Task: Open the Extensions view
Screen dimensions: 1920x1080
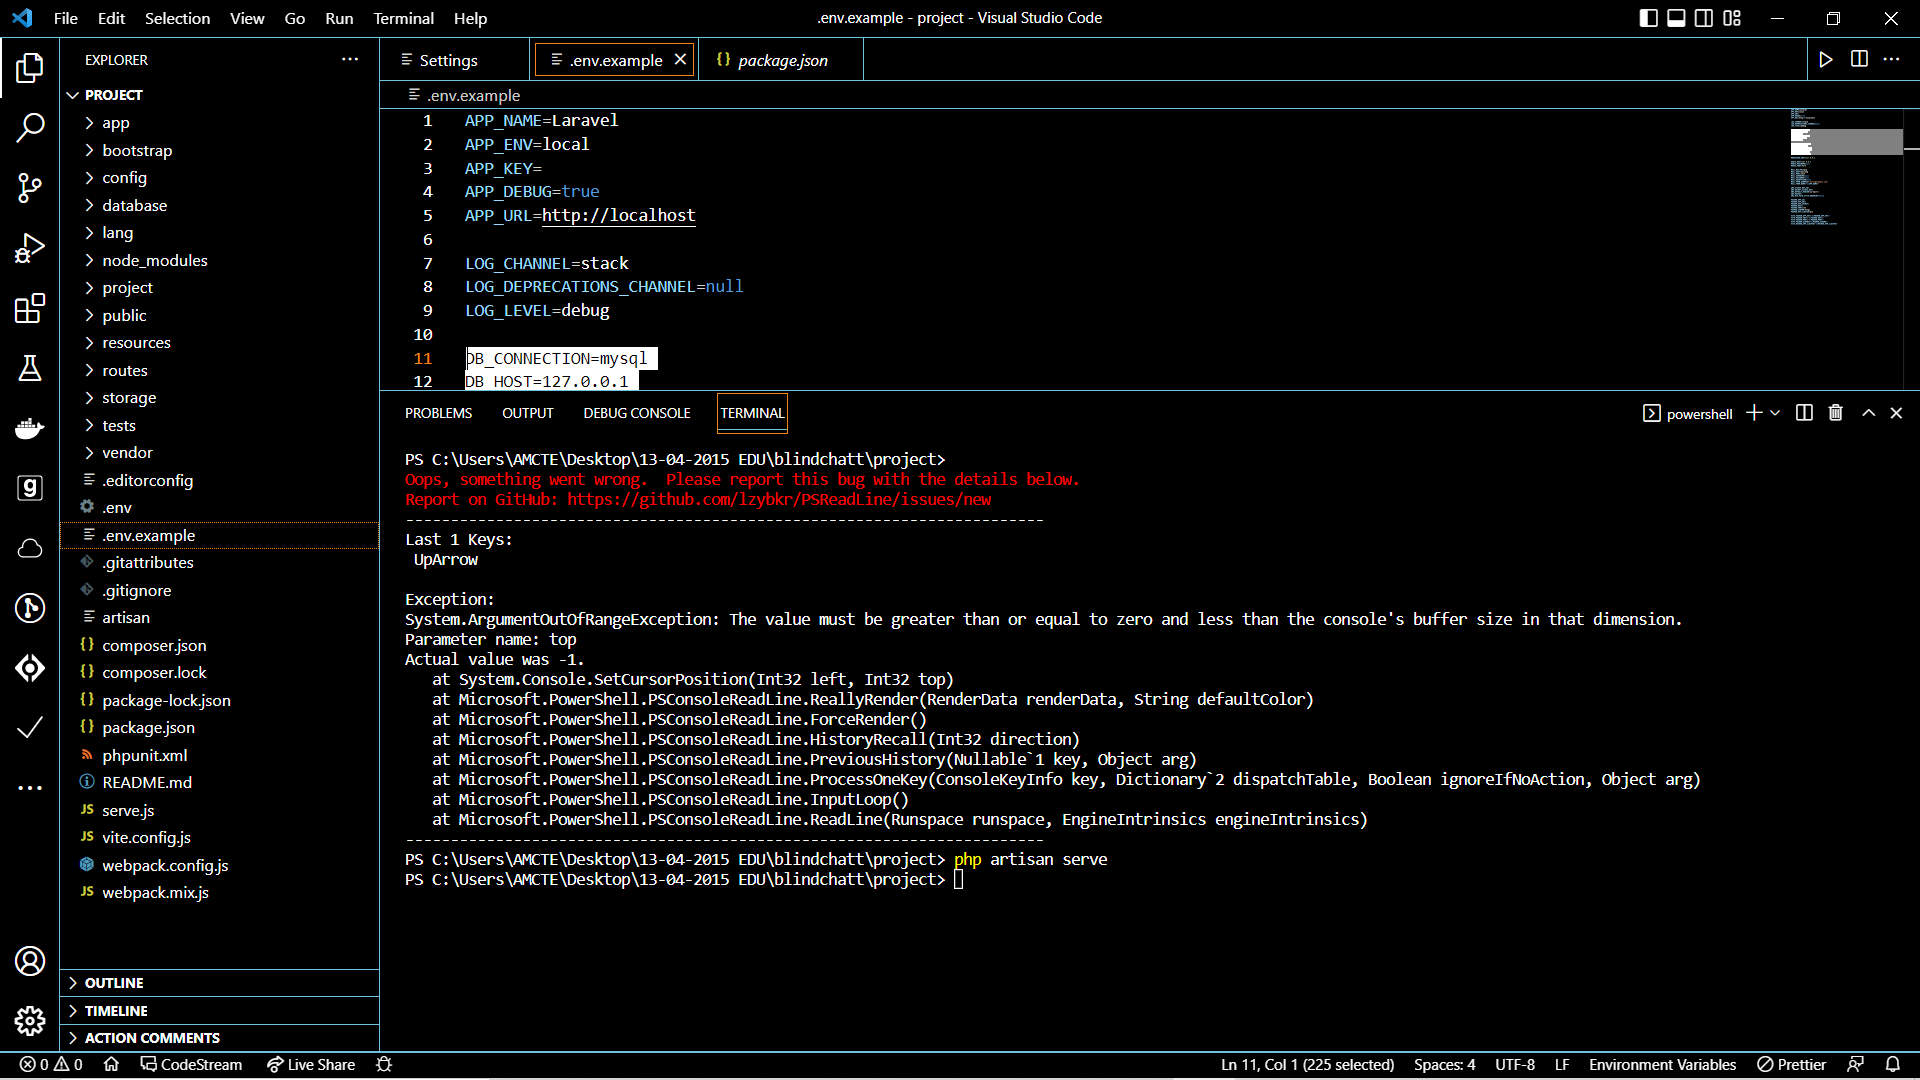Action: [30, 308]
